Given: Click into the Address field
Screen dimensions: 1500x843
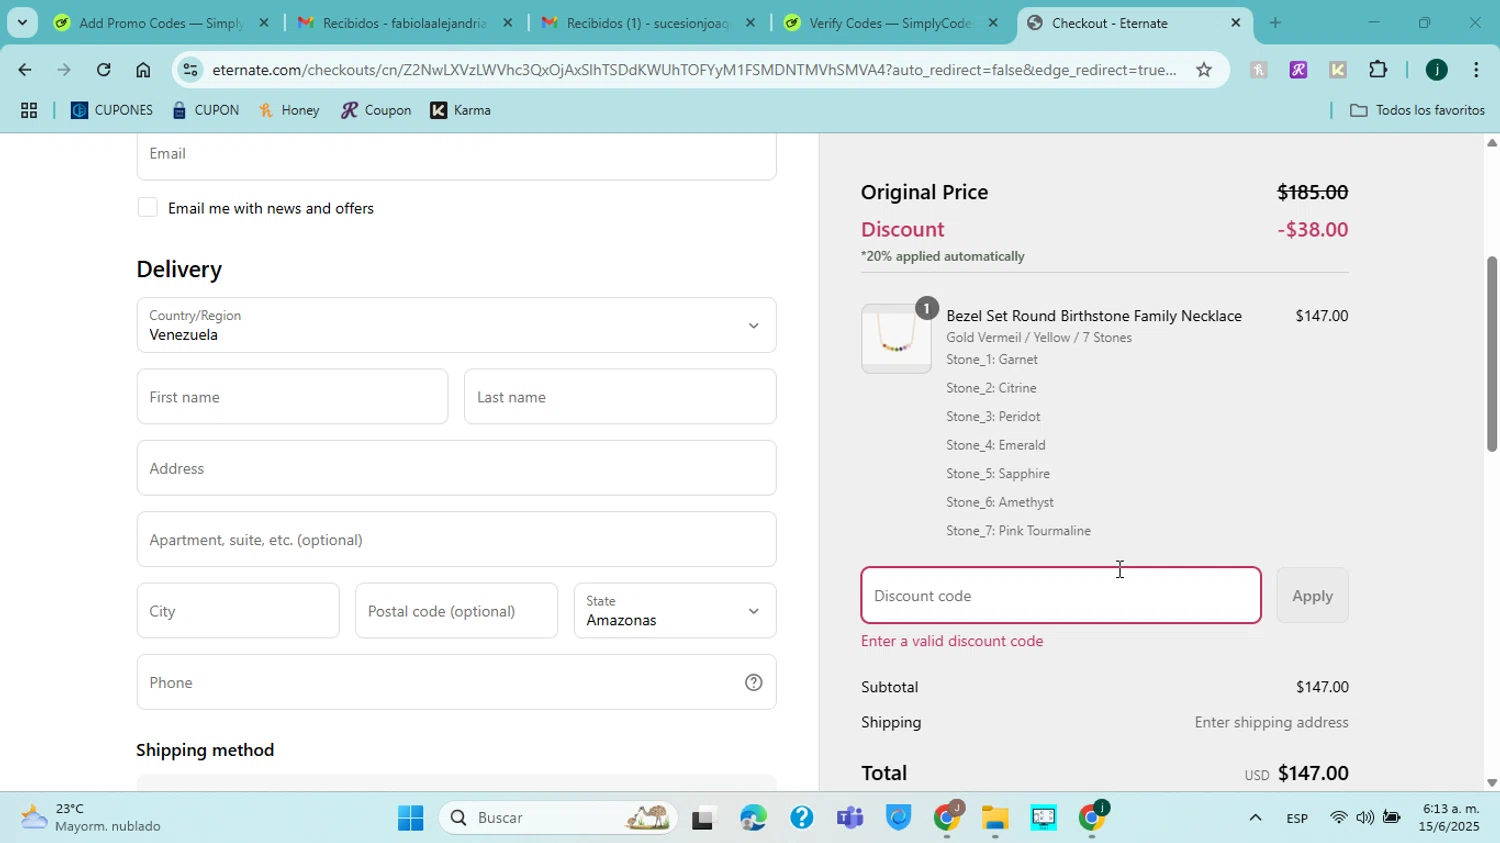Looking at the screenshot, I should pos(456,468).
